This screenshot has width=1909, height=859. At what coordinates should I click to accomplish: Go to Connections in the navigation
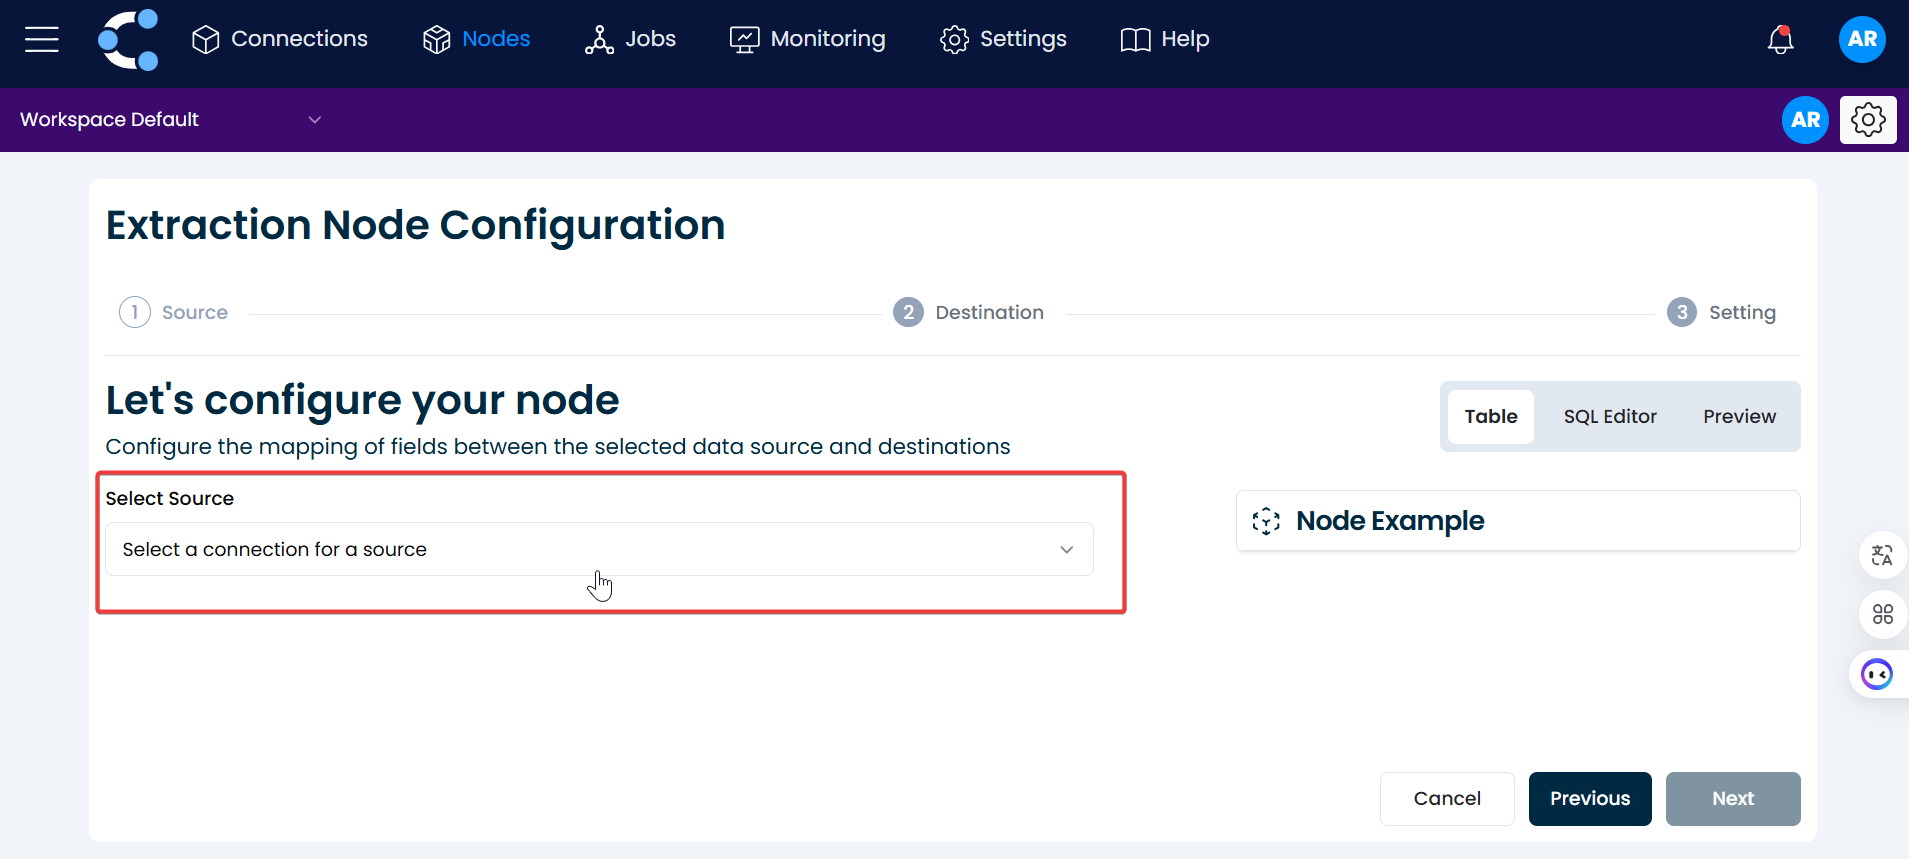click(280, 39)
